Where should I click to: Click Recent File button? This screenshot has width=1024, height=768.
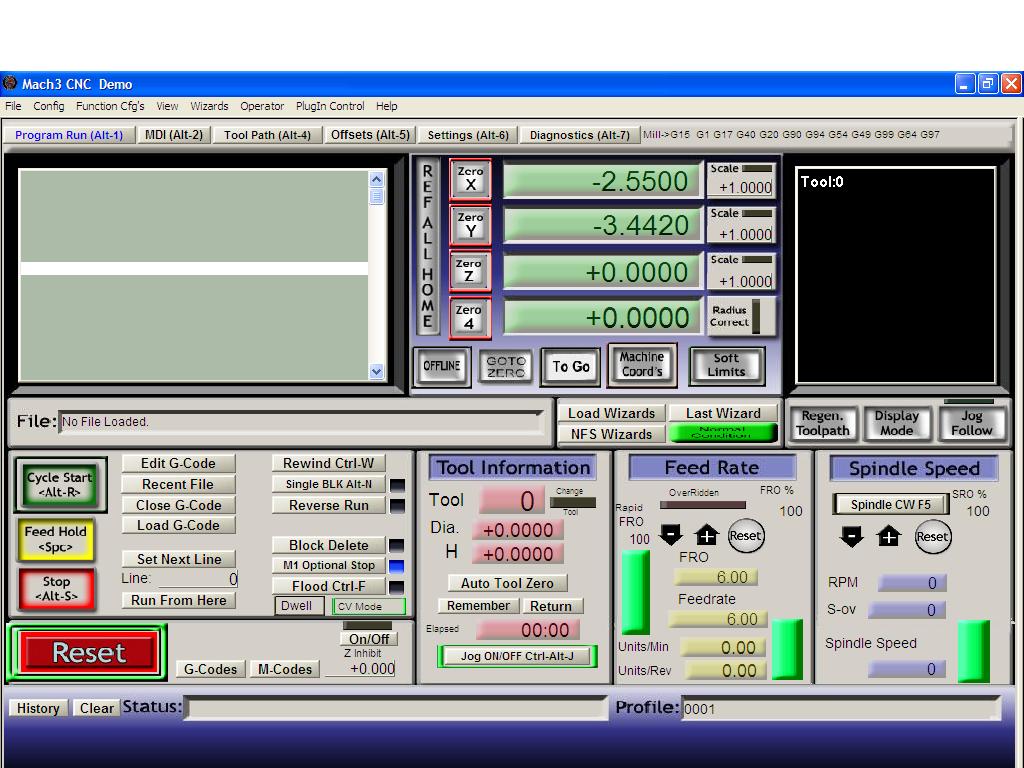pos(178,485)
